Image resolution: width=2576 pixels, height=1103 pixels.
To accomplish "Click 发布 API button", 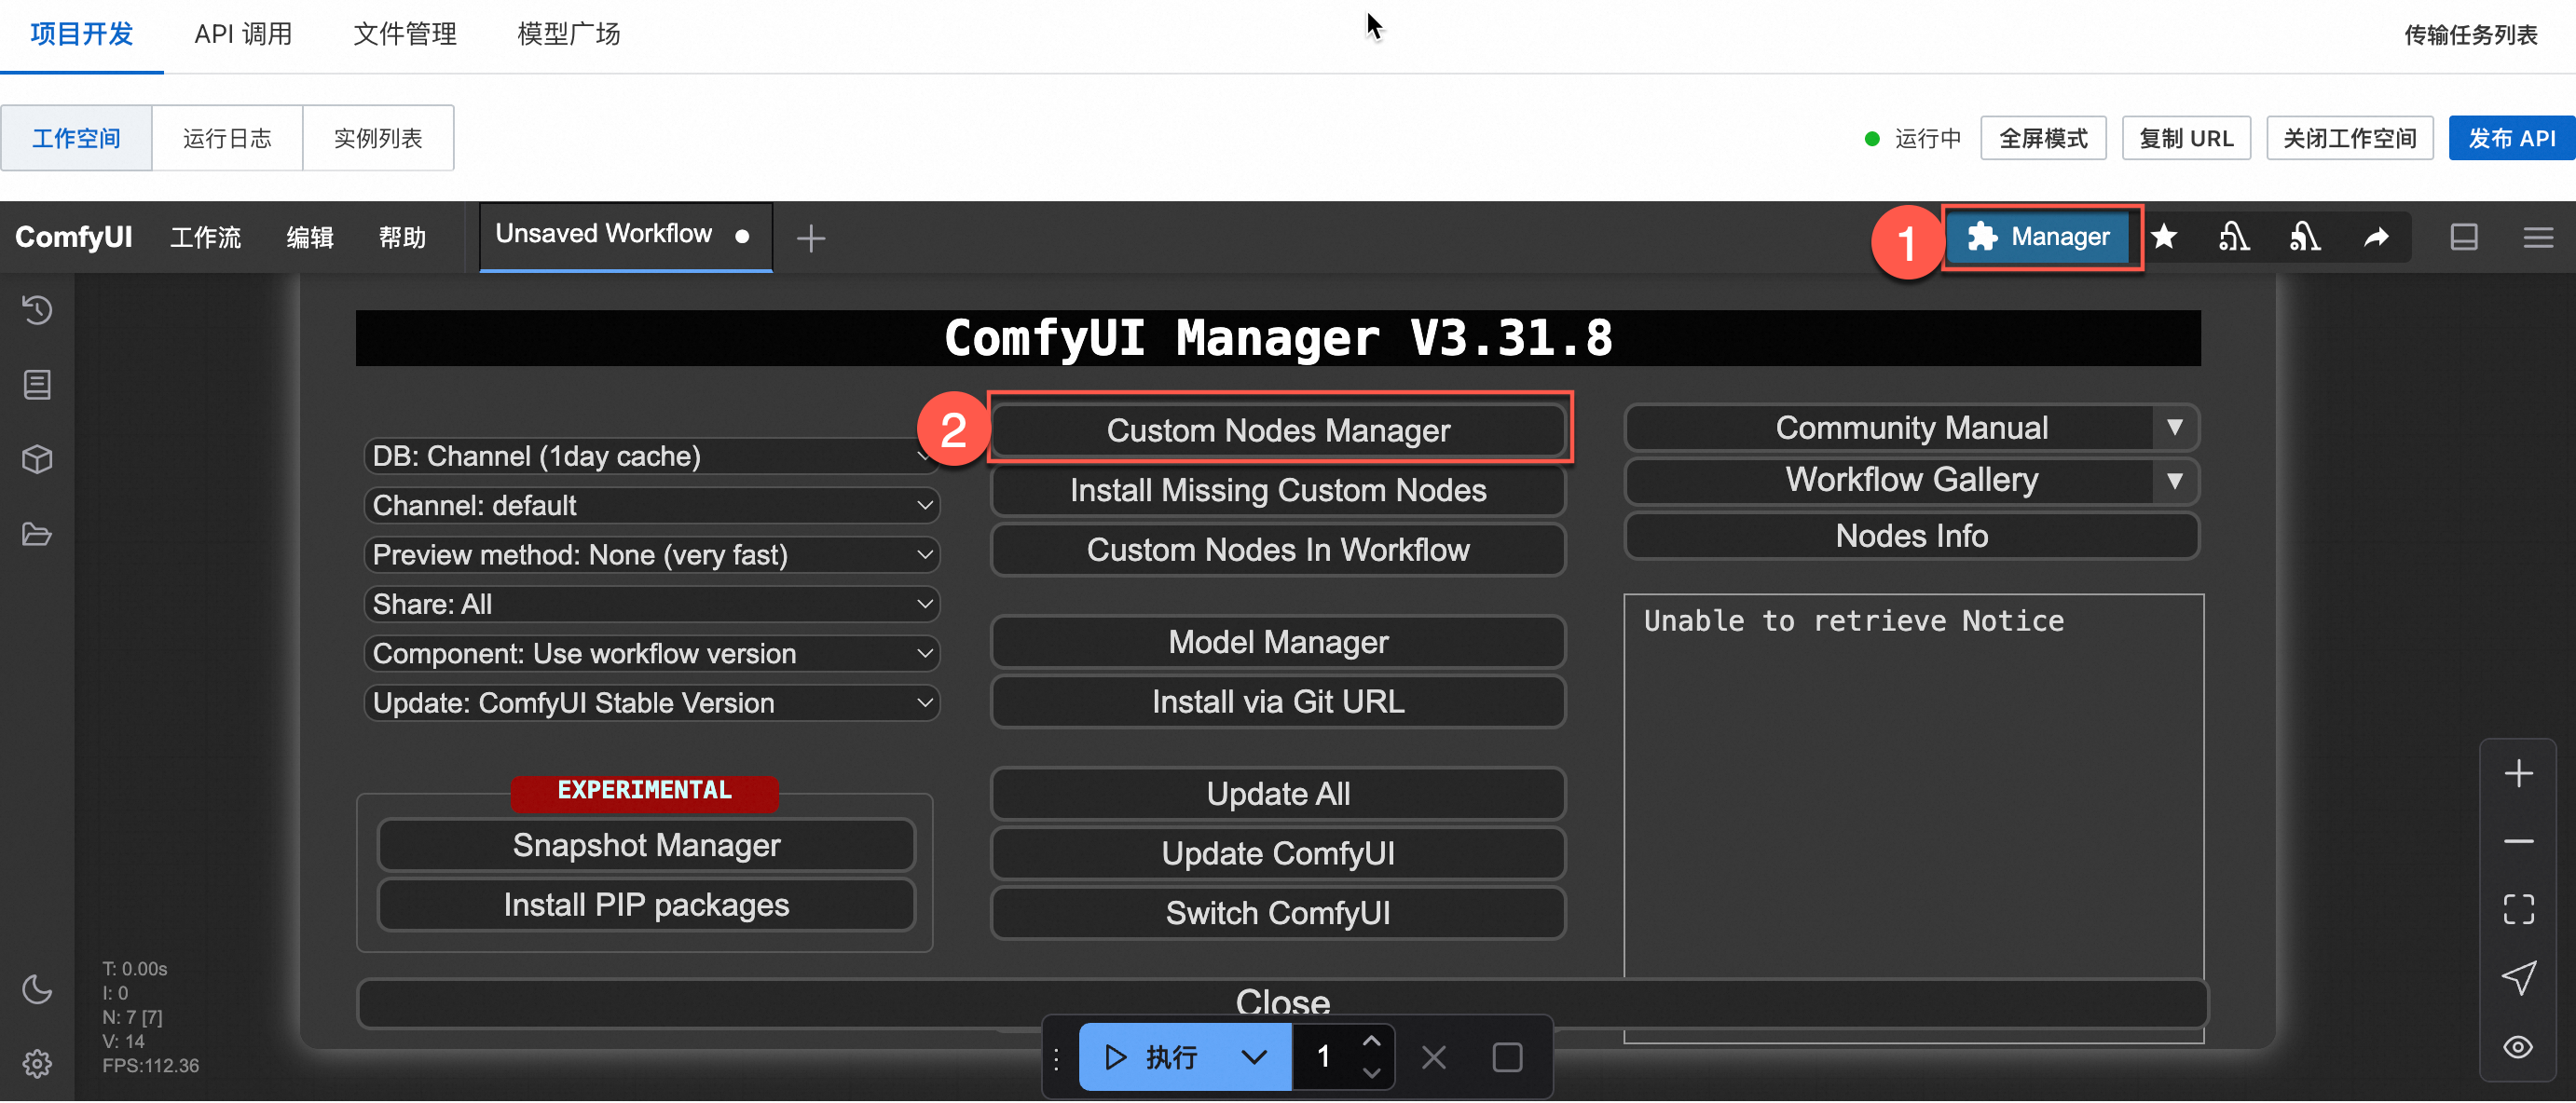I will [x=2511, y=138].
